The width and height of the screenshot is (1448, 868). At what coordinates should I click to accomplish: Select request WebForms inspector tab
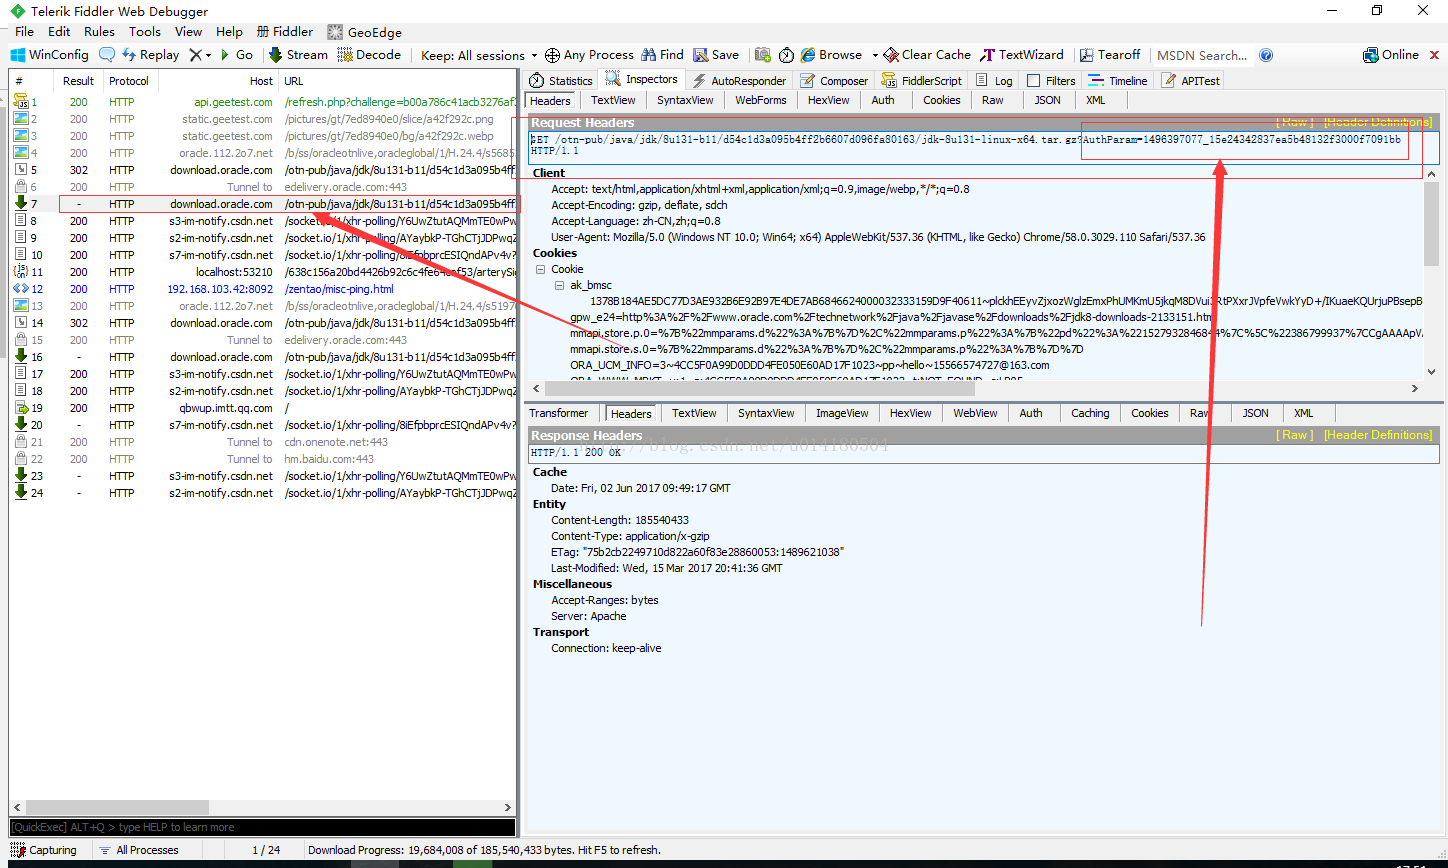point(761,100)
